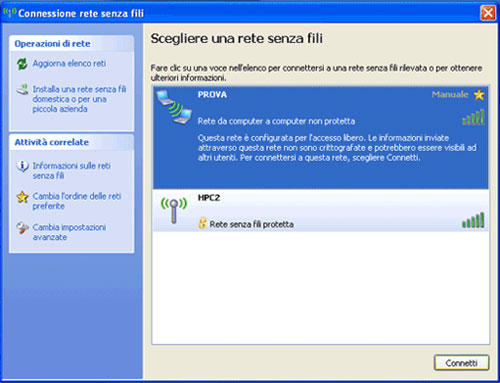Click the 'Manuale' label on PROVA
This screenshot has width=500, height=383.
450,95
